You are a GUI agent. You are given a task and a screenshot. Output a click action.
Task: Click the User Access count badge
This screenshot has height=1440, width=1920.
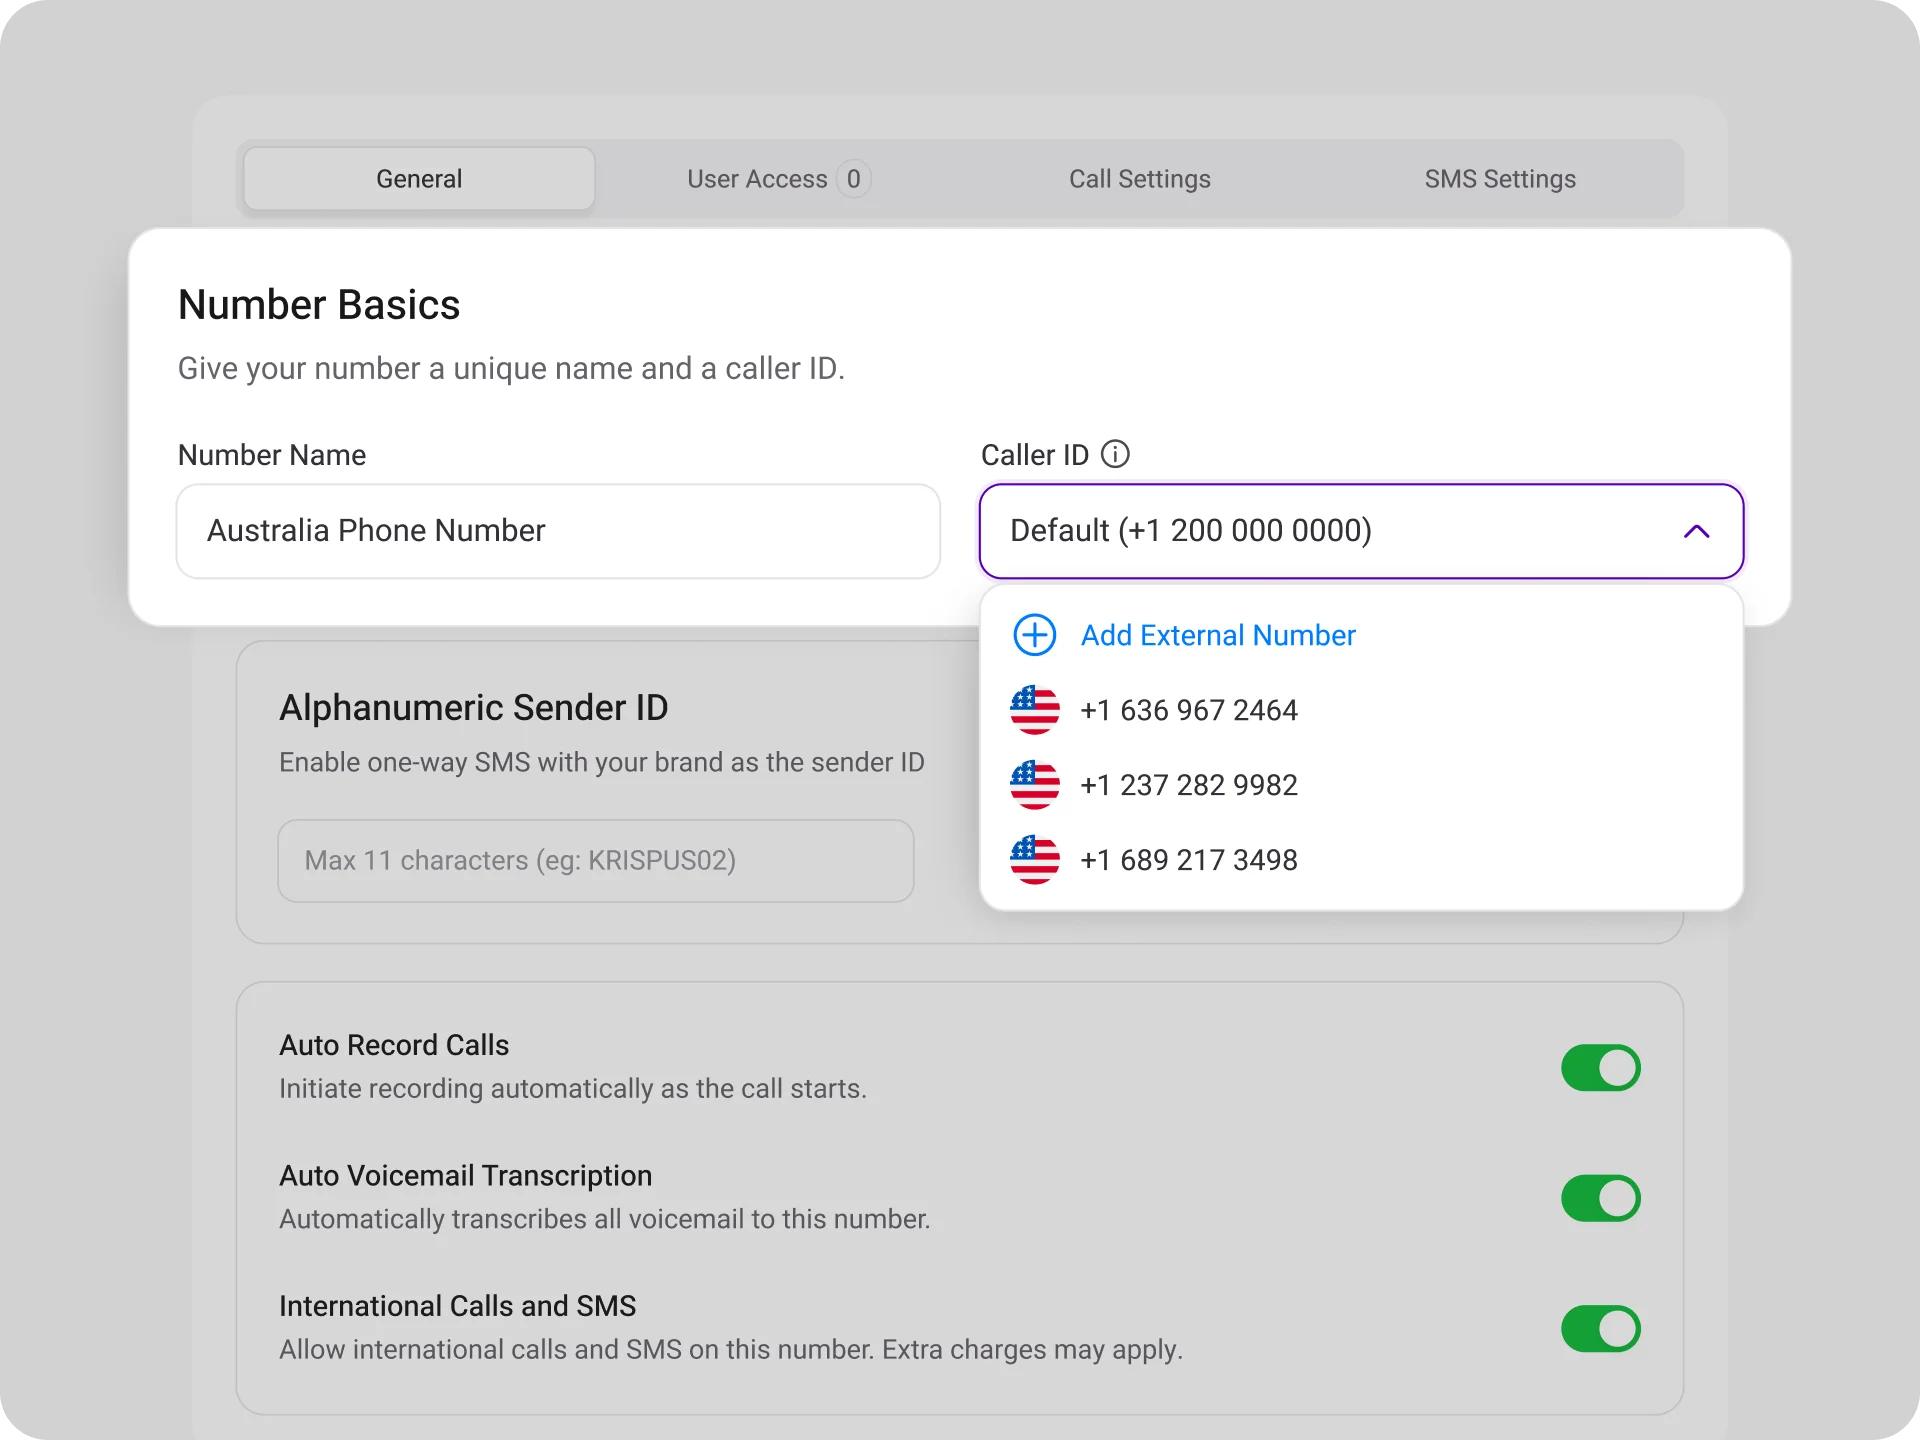853,179
